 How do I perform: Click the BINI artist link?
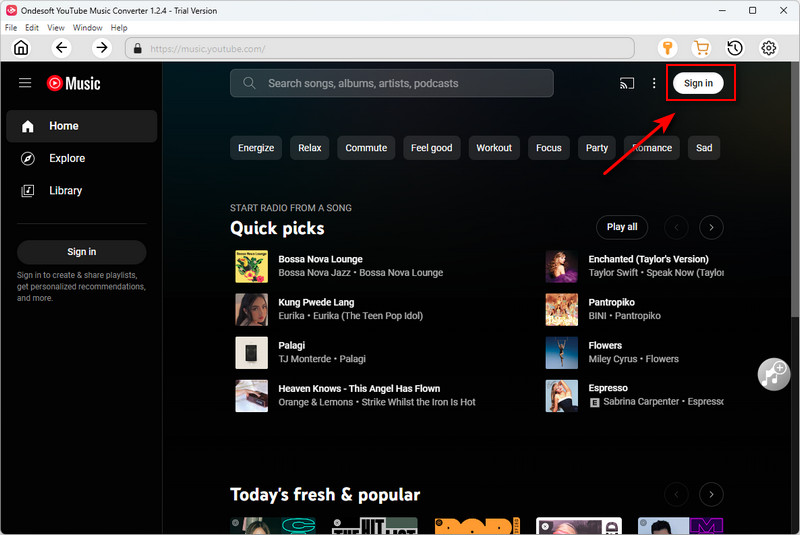[x=597, y=316]
